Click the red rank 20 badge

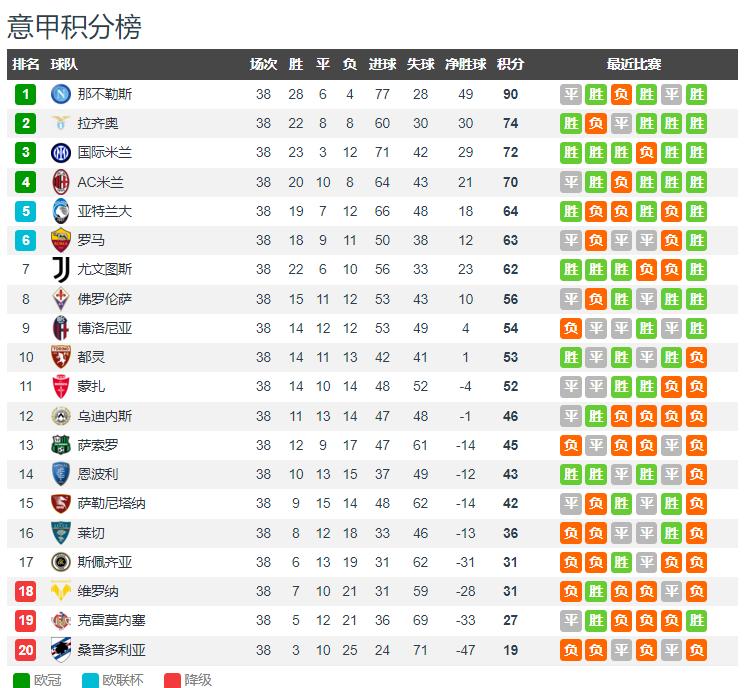point(25,650)
